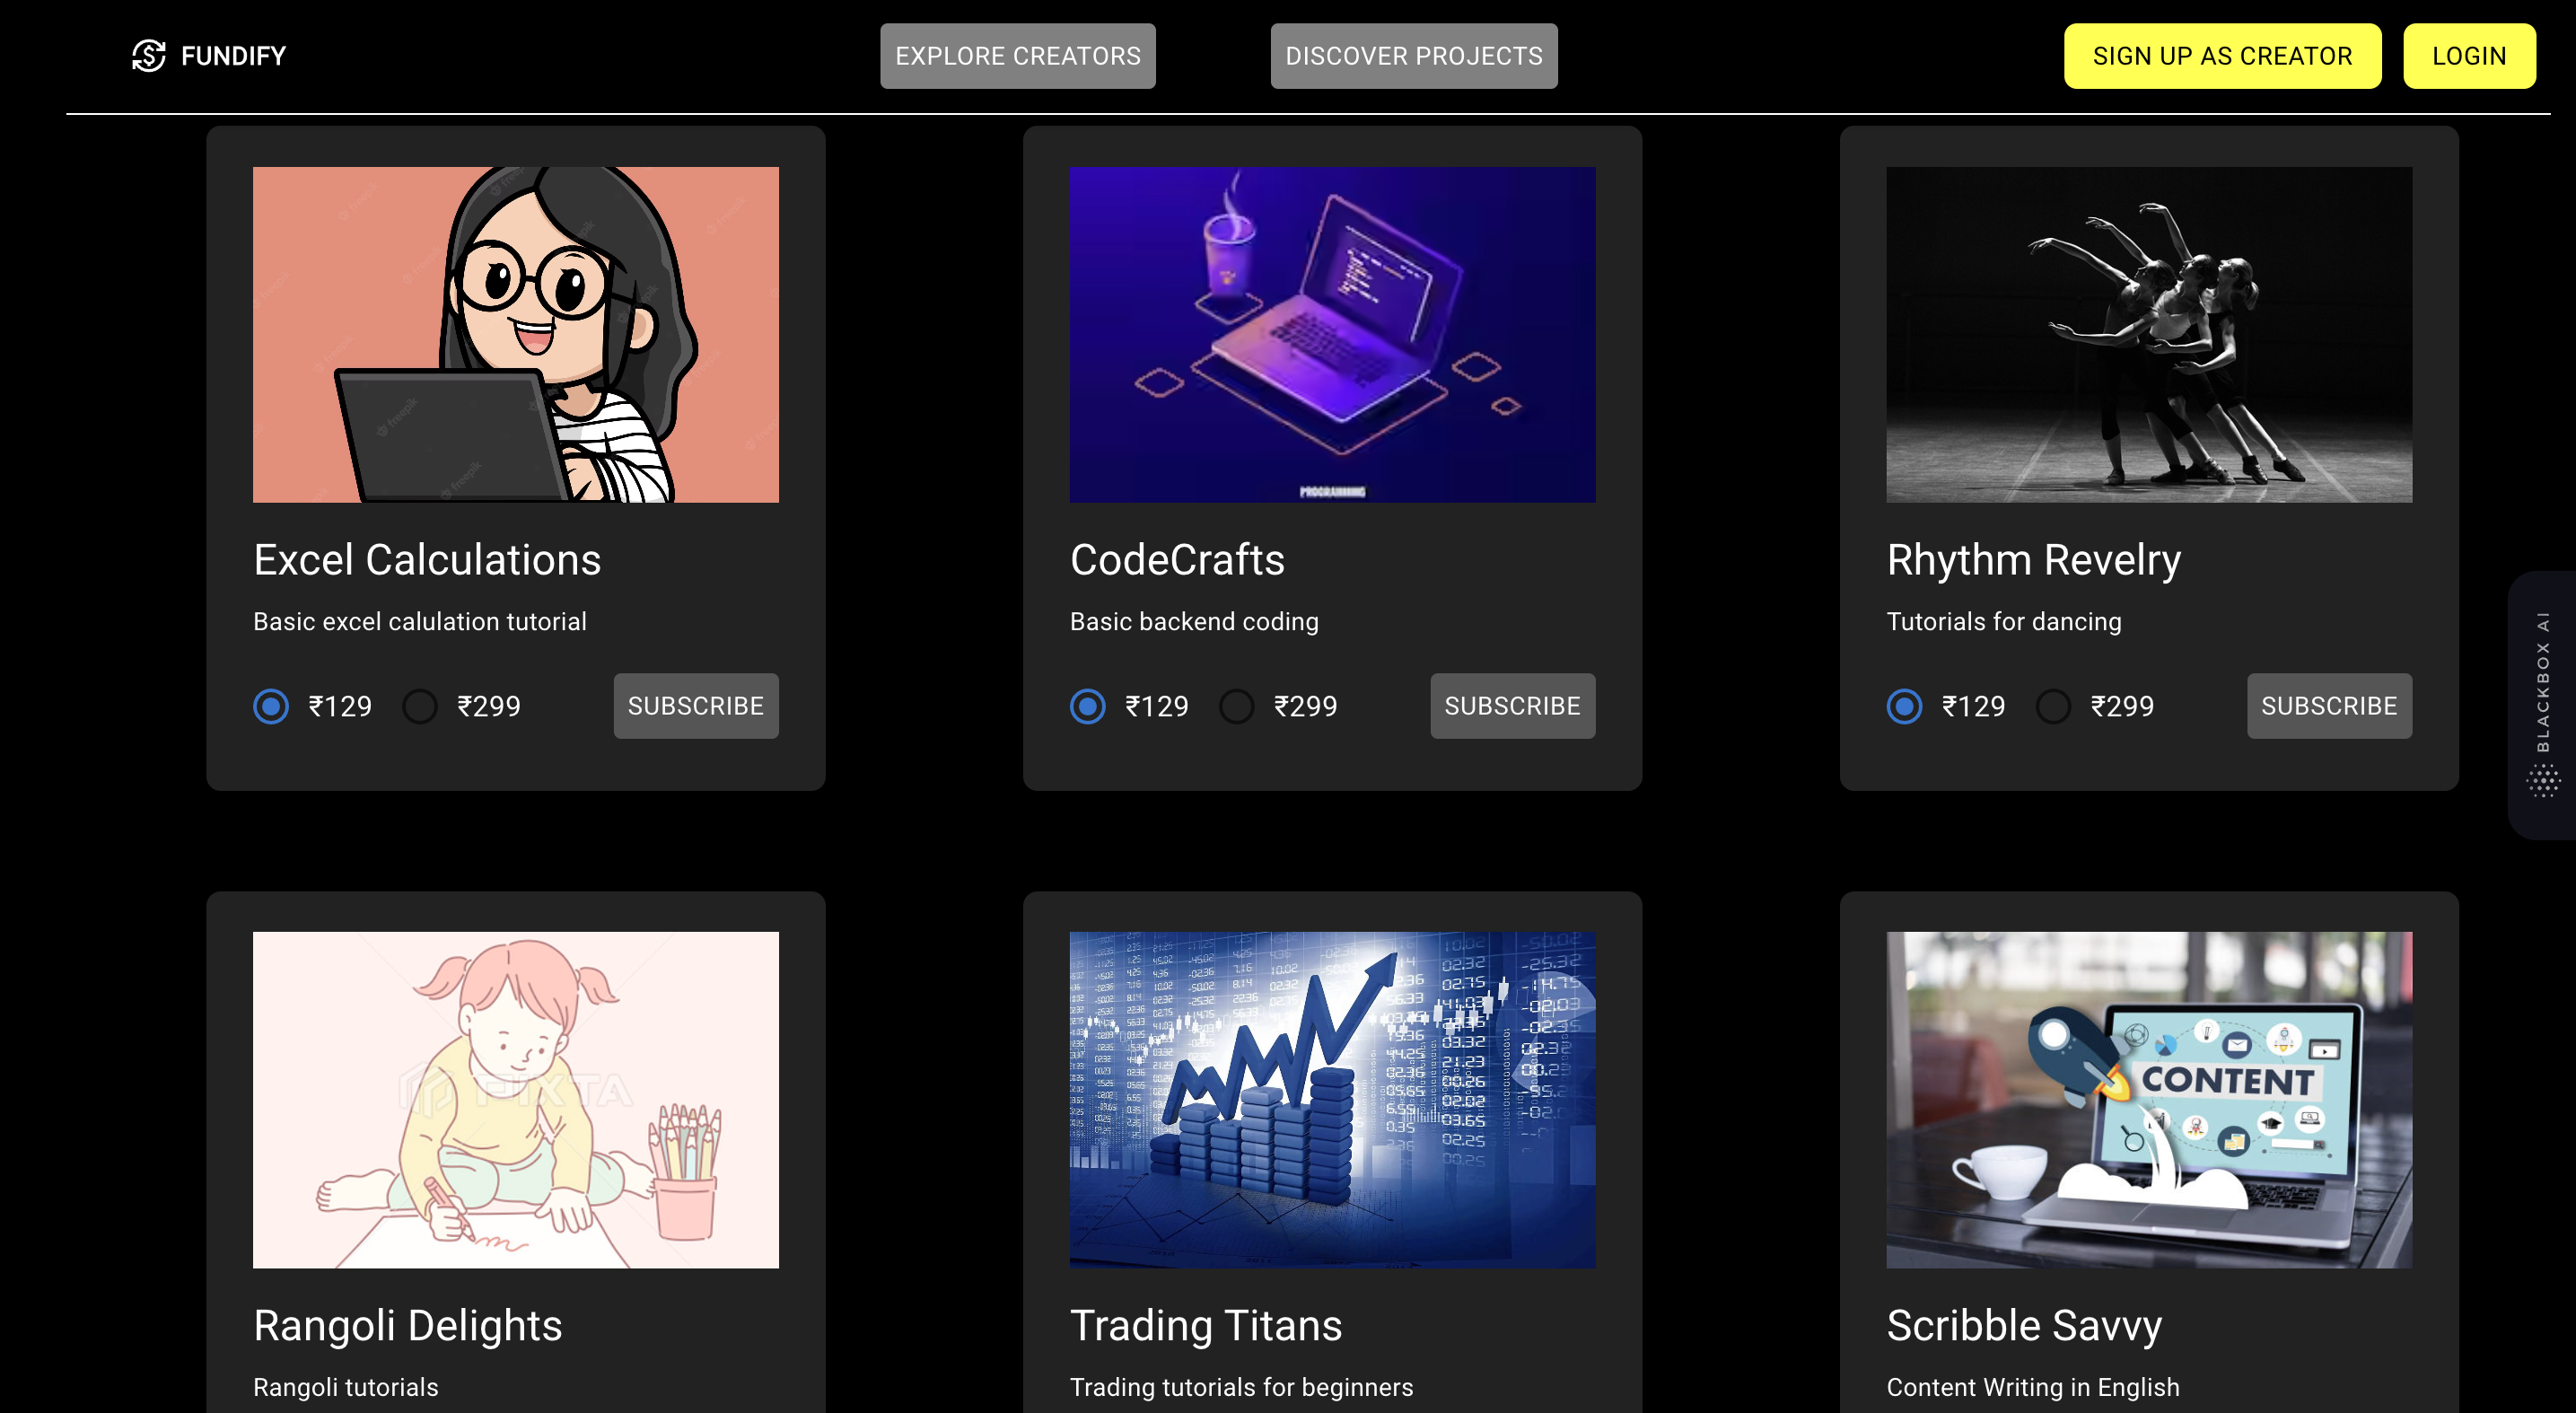Subscribe to Excel Calculations
Viewport: 2576px width, 1413px height.
(x=696, y=706)
